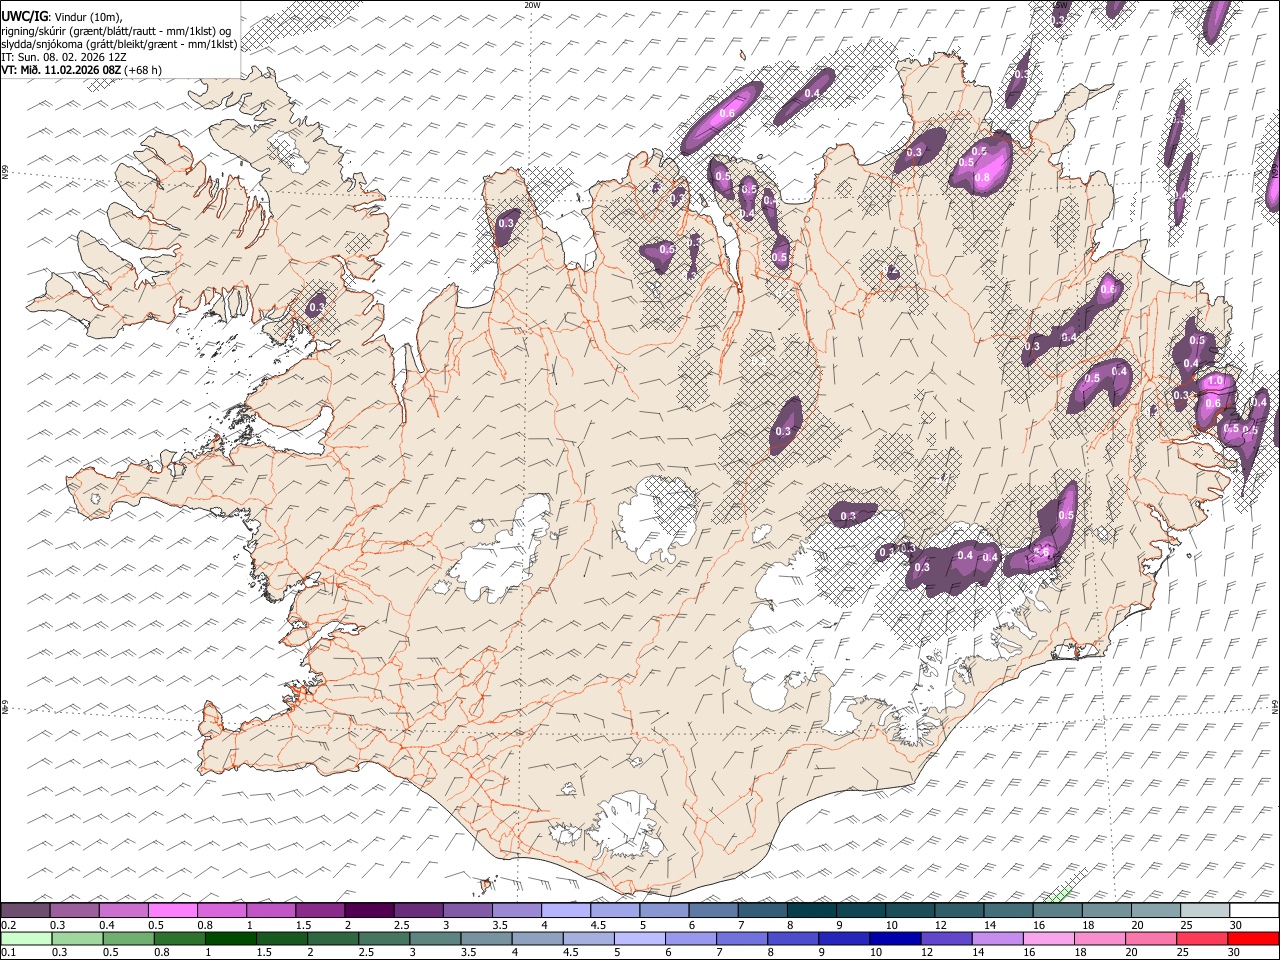The image size is (1280, 960).
Task: Click the '4.5' label in the upper legend row
Action: [x=598, y=925]
